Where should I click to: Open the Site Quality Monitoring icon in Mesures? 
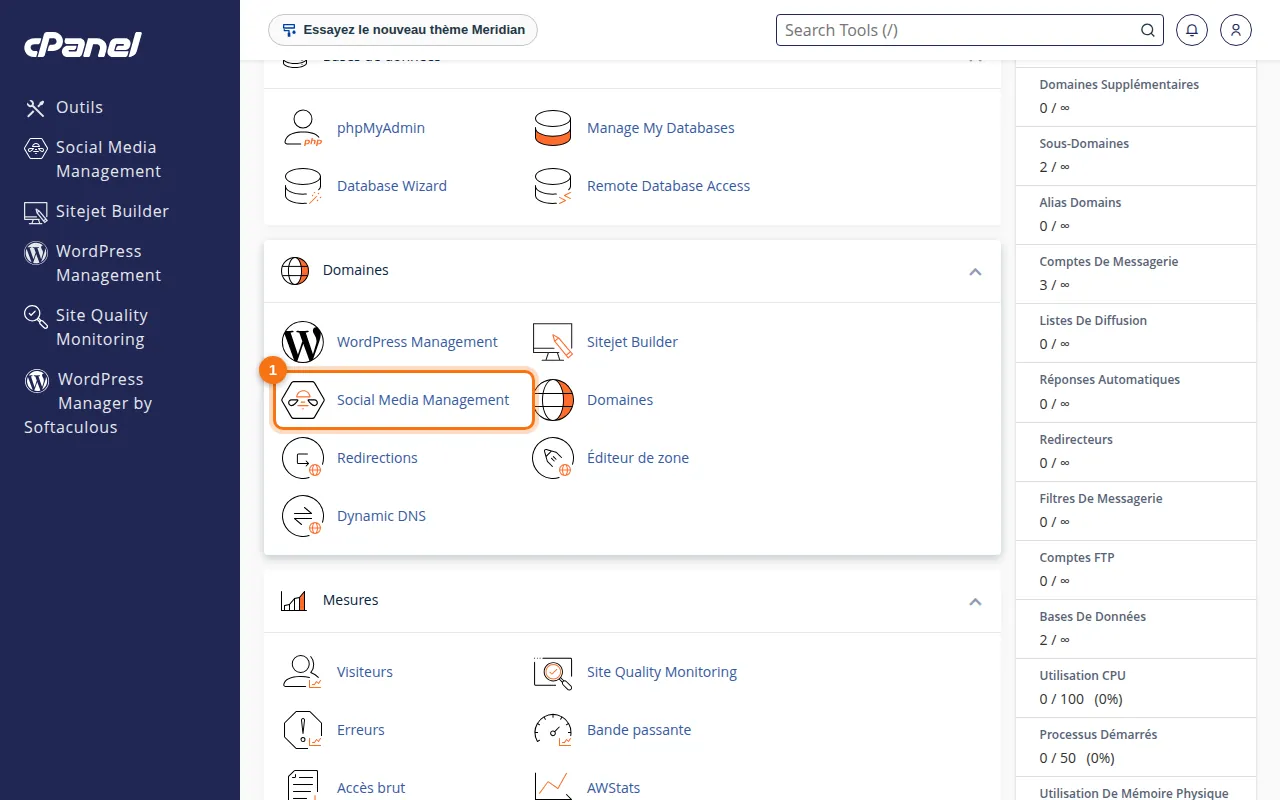click(x=552, y=672)
